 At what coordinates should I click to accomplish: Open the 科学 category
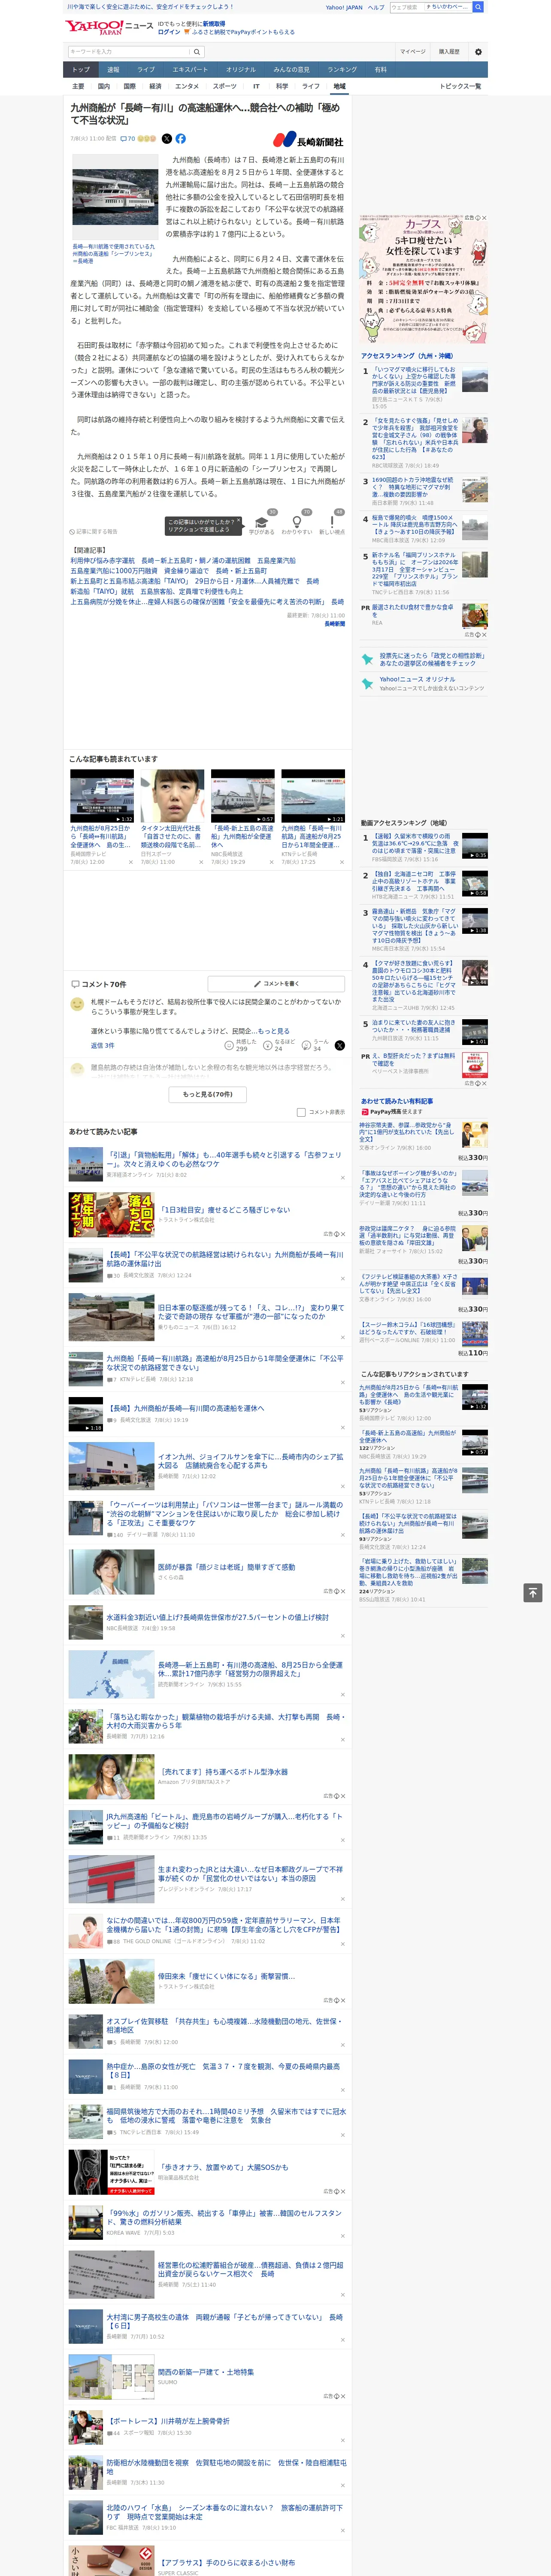282,86
